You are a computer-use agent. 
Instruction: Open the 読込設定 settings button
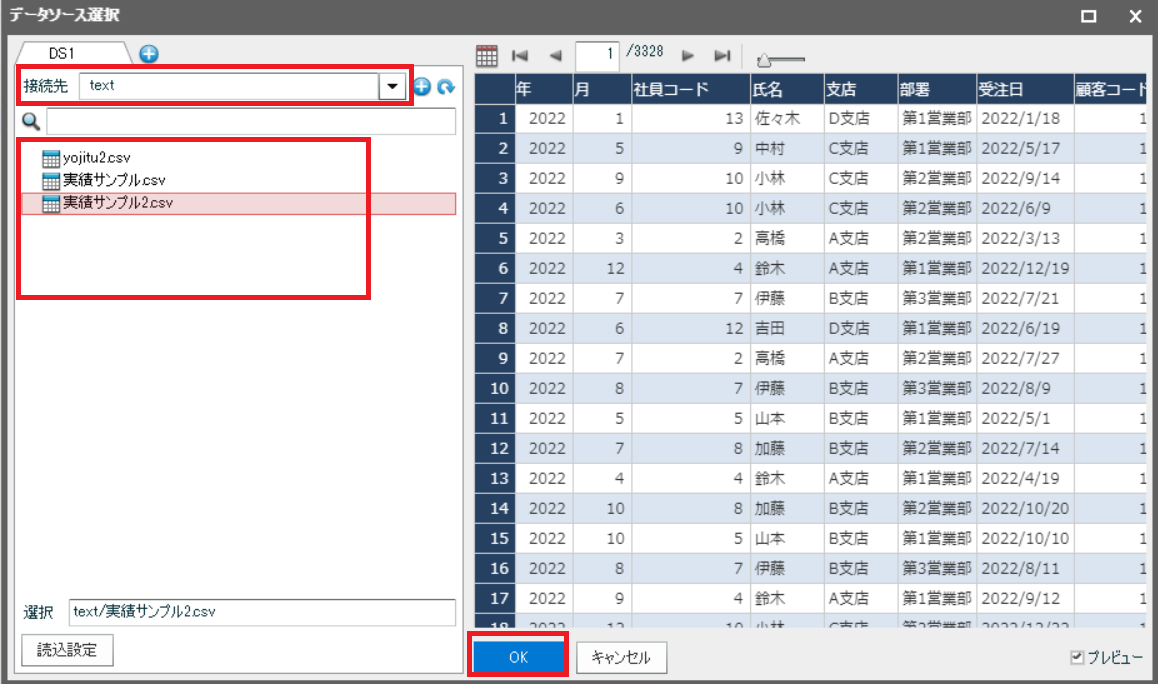67,650
